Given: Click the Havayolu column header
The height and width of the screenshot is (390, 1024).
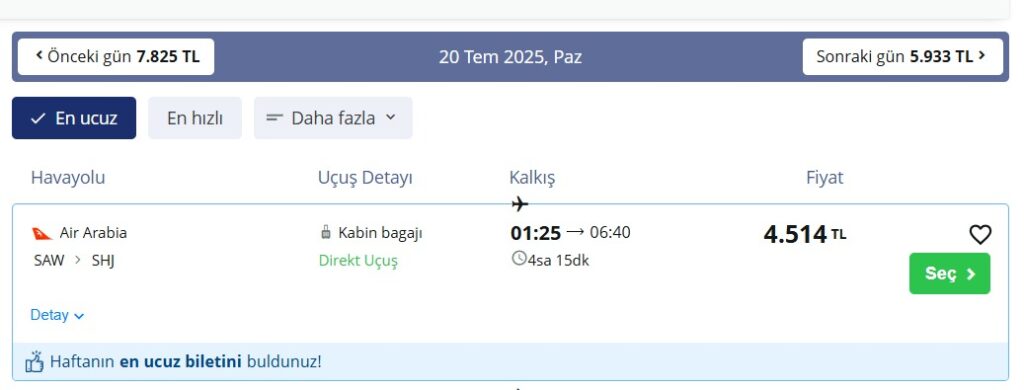Looking at the screenshot, I should pos(68,178).
